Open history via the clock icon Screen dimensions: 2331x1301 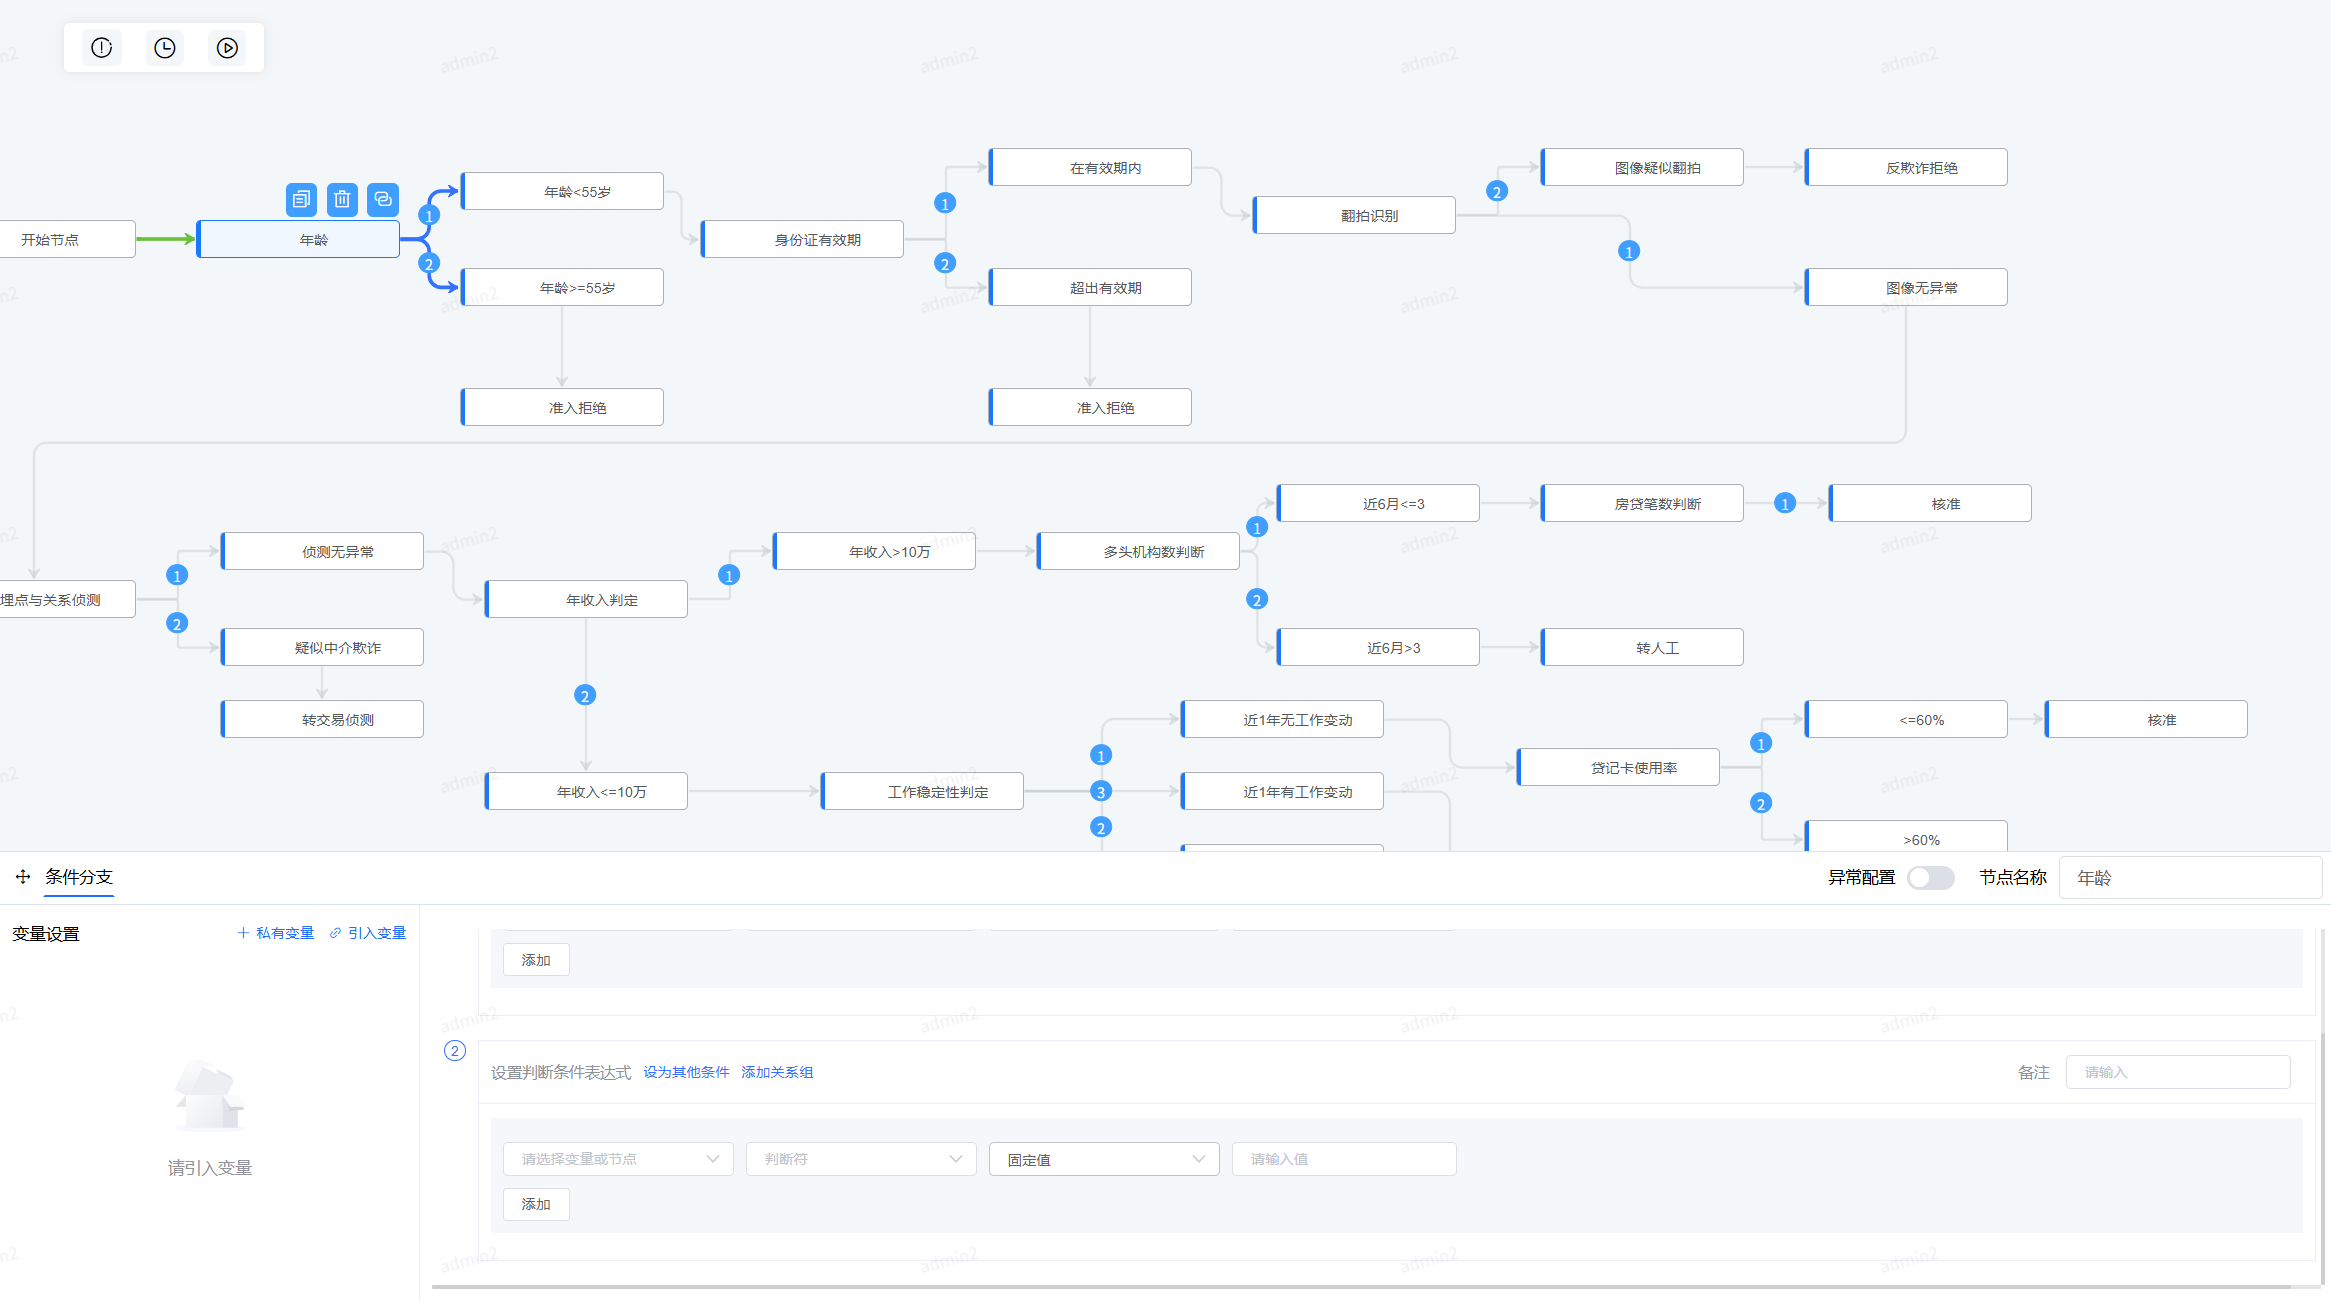pos(165,48)
